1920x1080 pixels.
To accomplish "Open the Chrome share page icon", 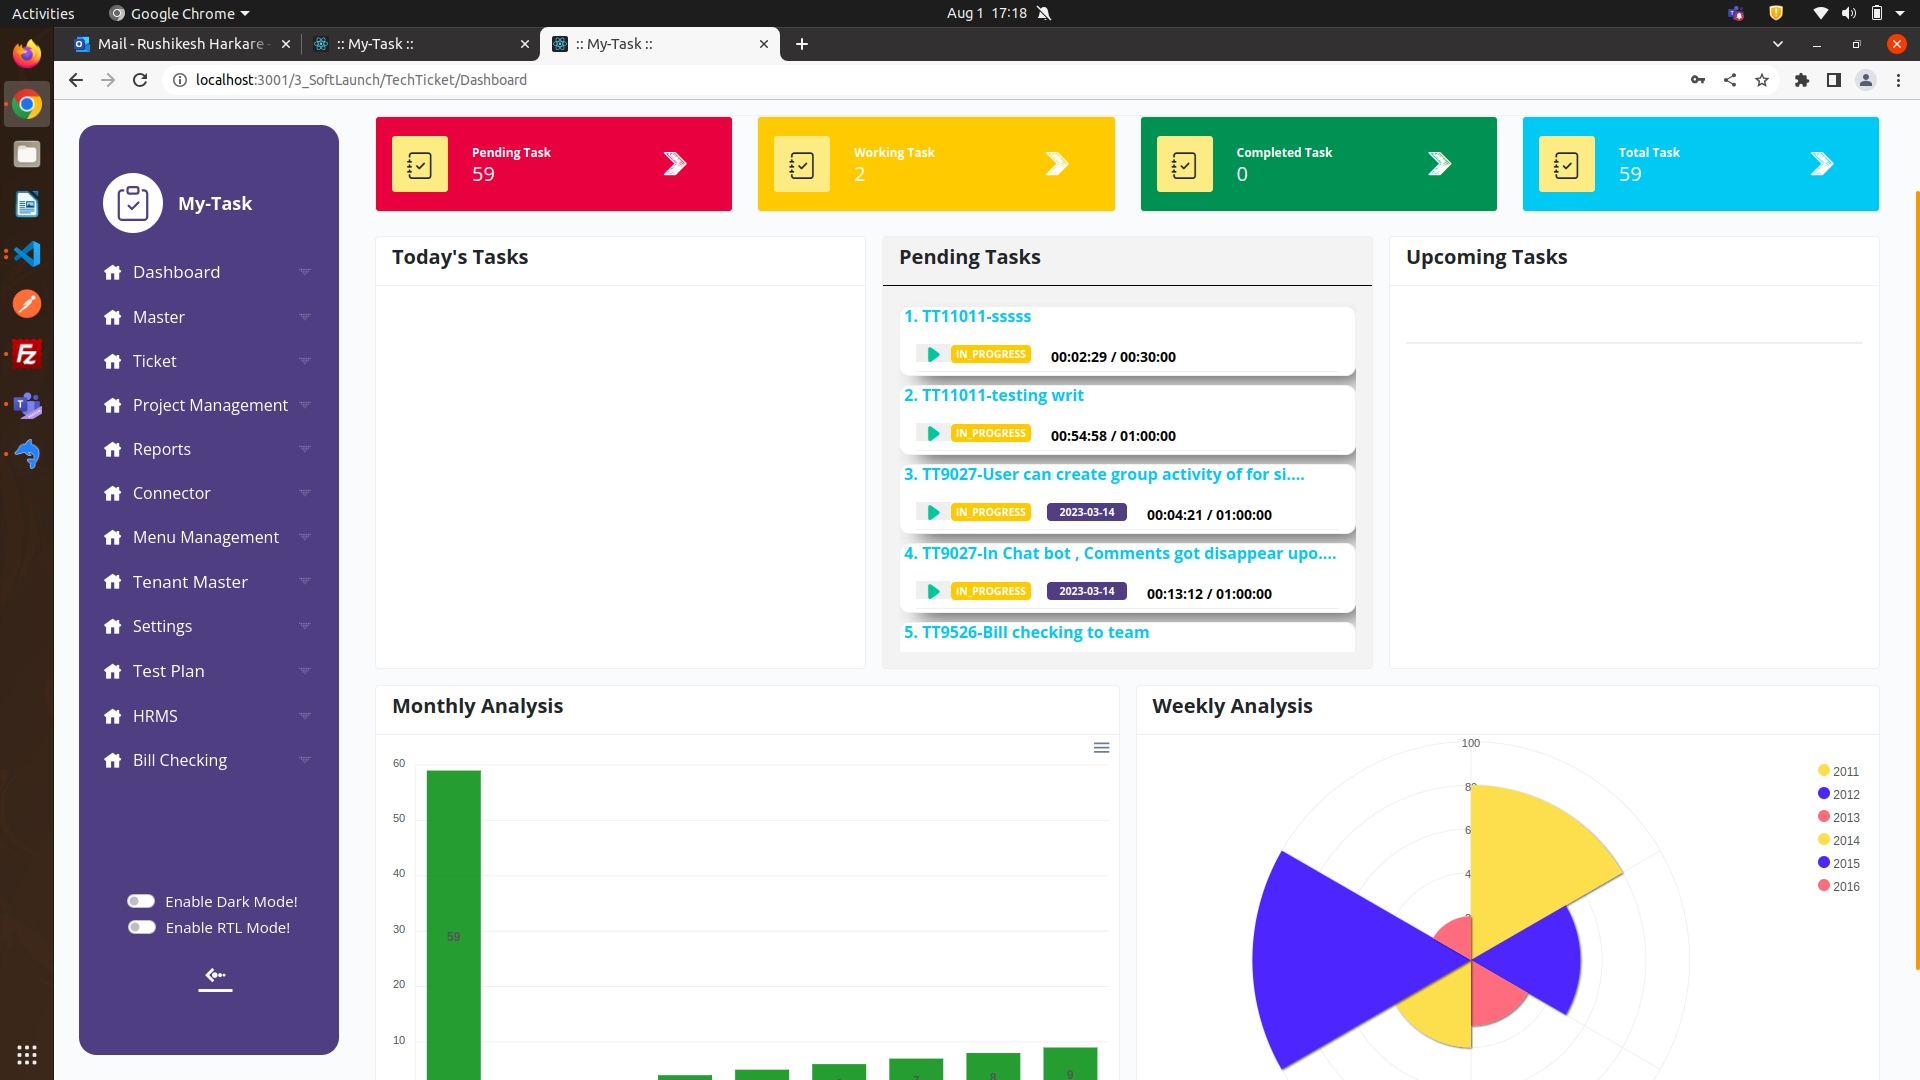I will point(1730,80).
